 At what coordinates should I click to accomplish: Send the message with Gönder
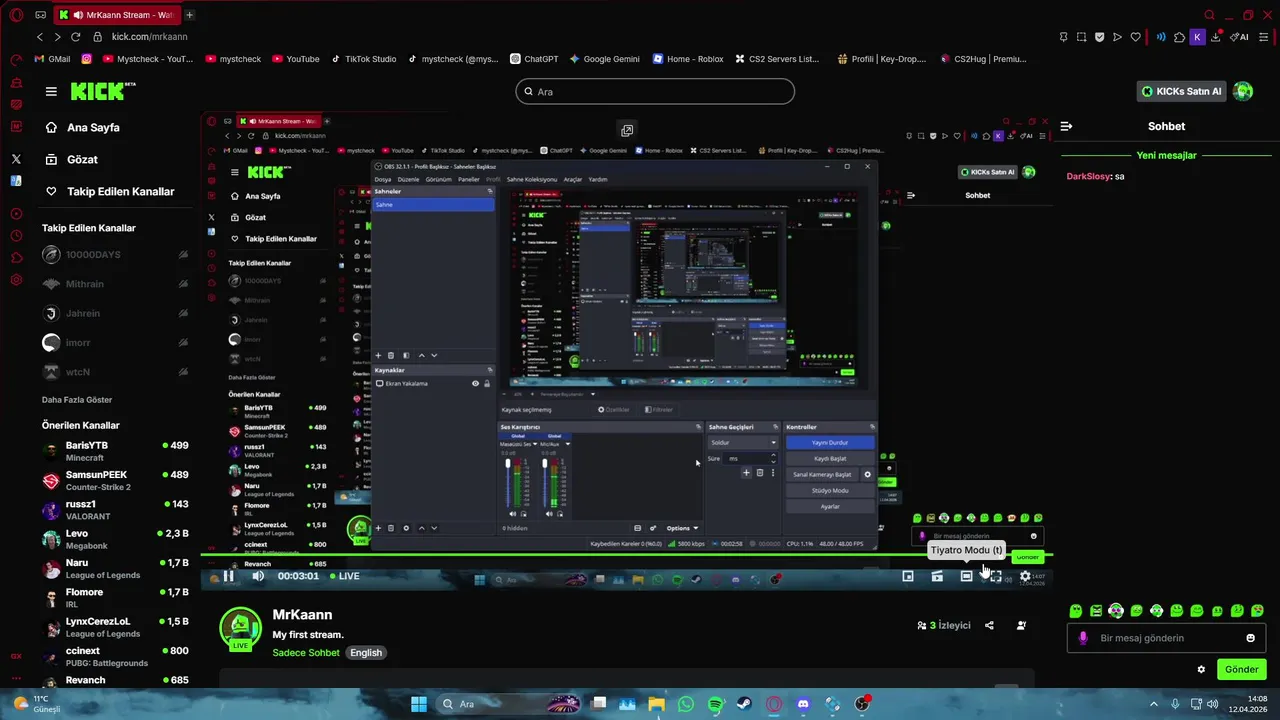point(1241,669)
